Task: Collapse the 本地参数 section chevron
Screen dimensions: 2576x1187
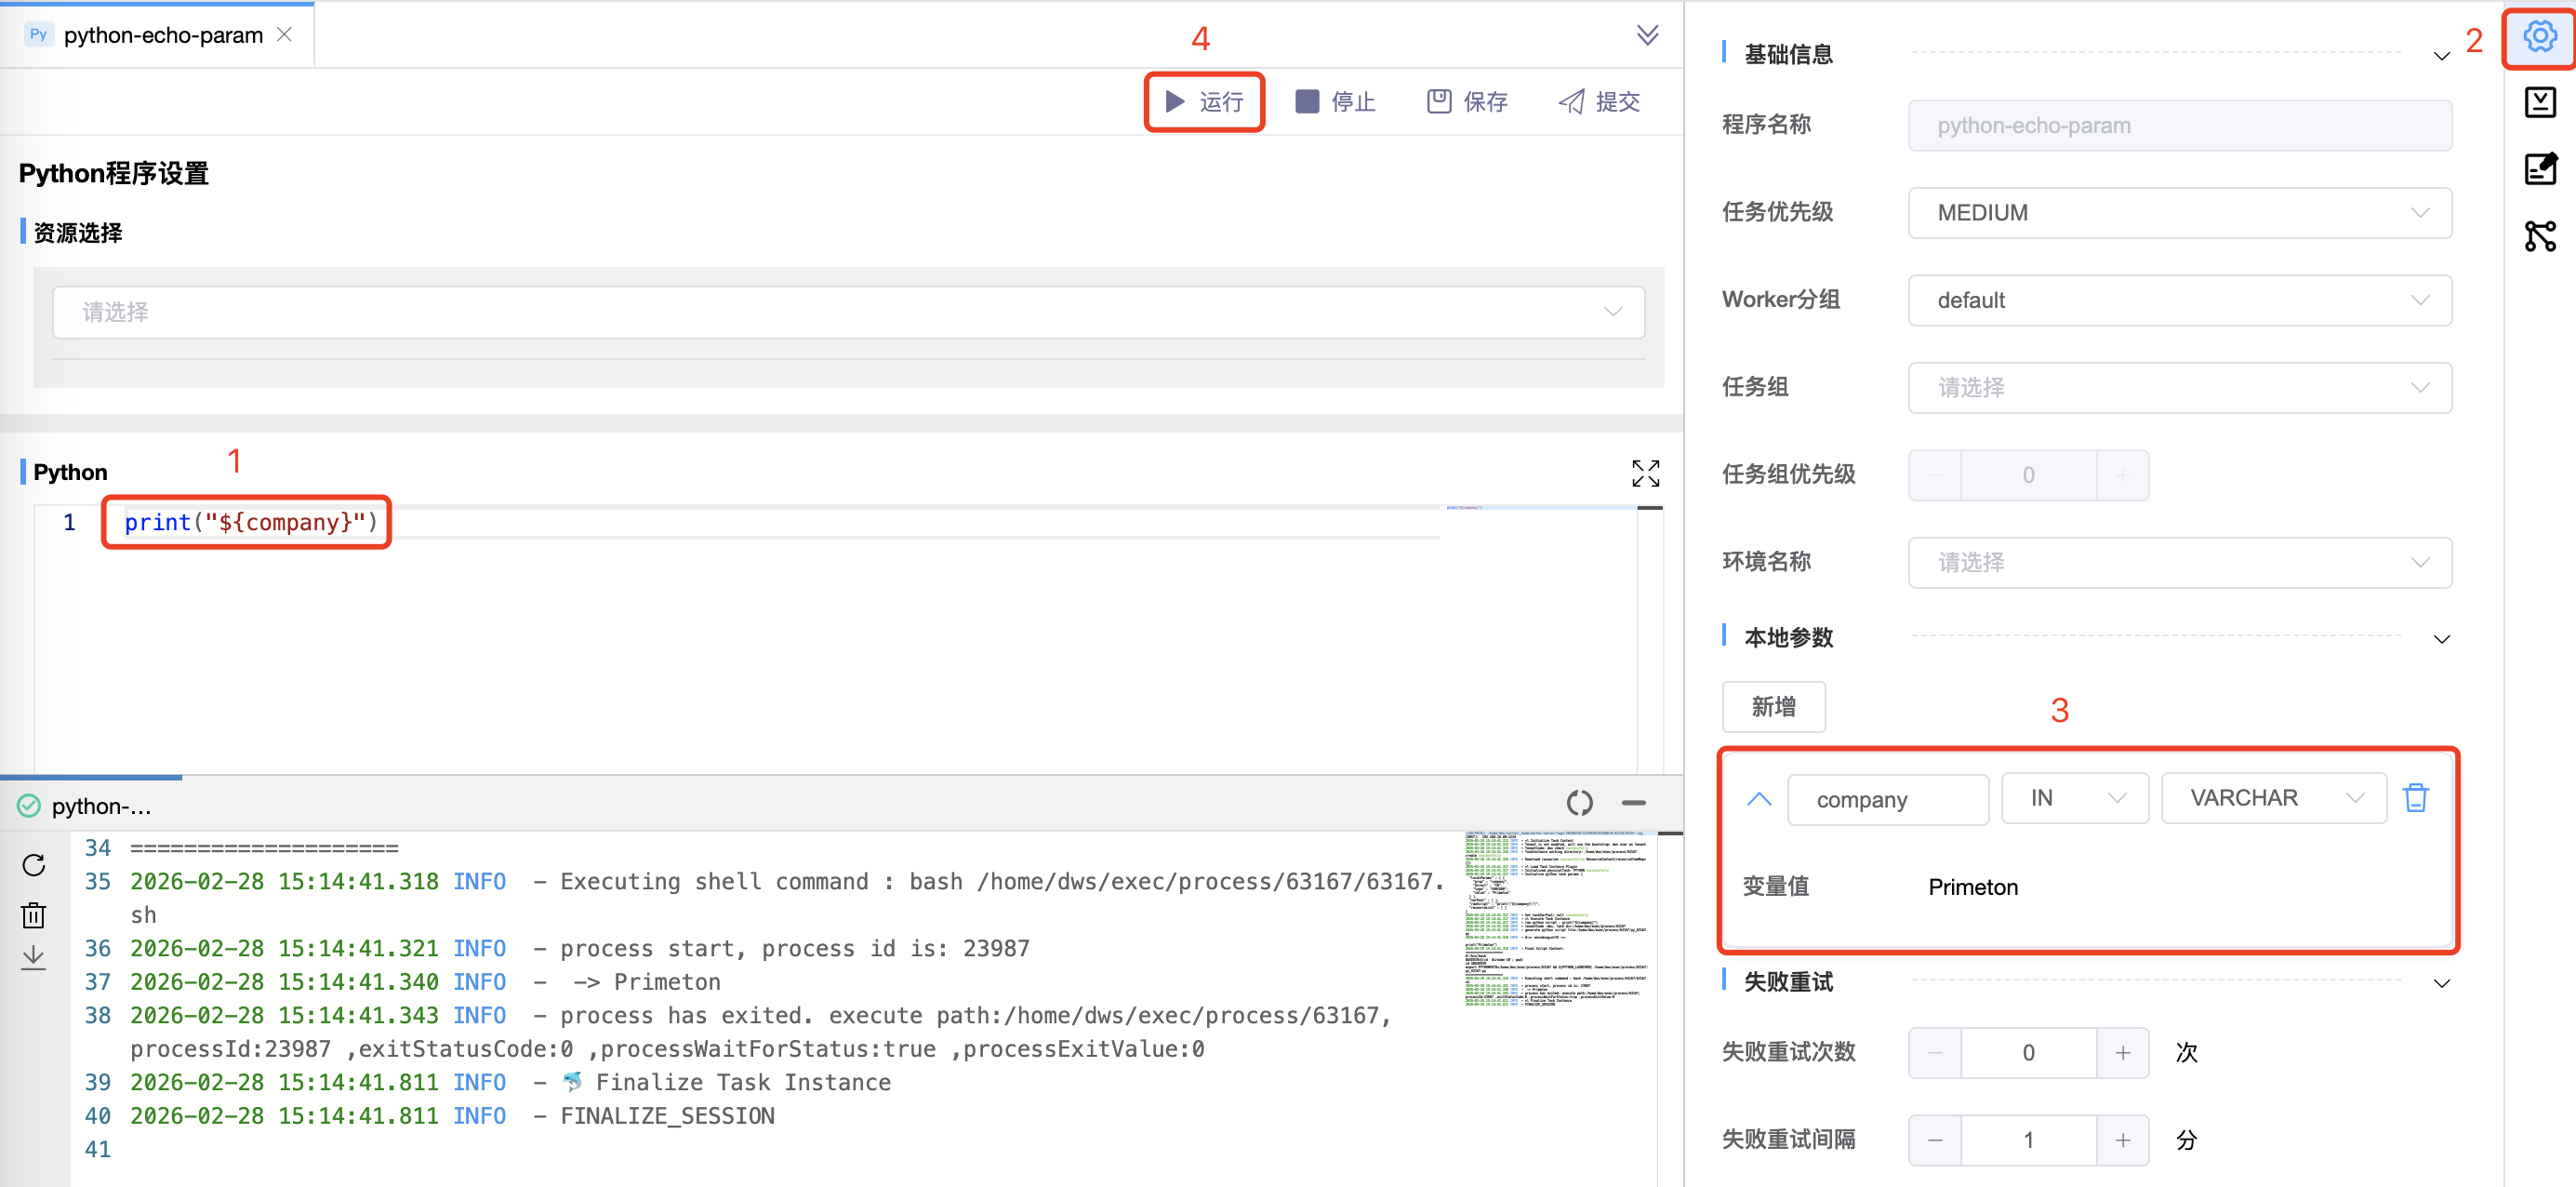Action: (2443, 639)
